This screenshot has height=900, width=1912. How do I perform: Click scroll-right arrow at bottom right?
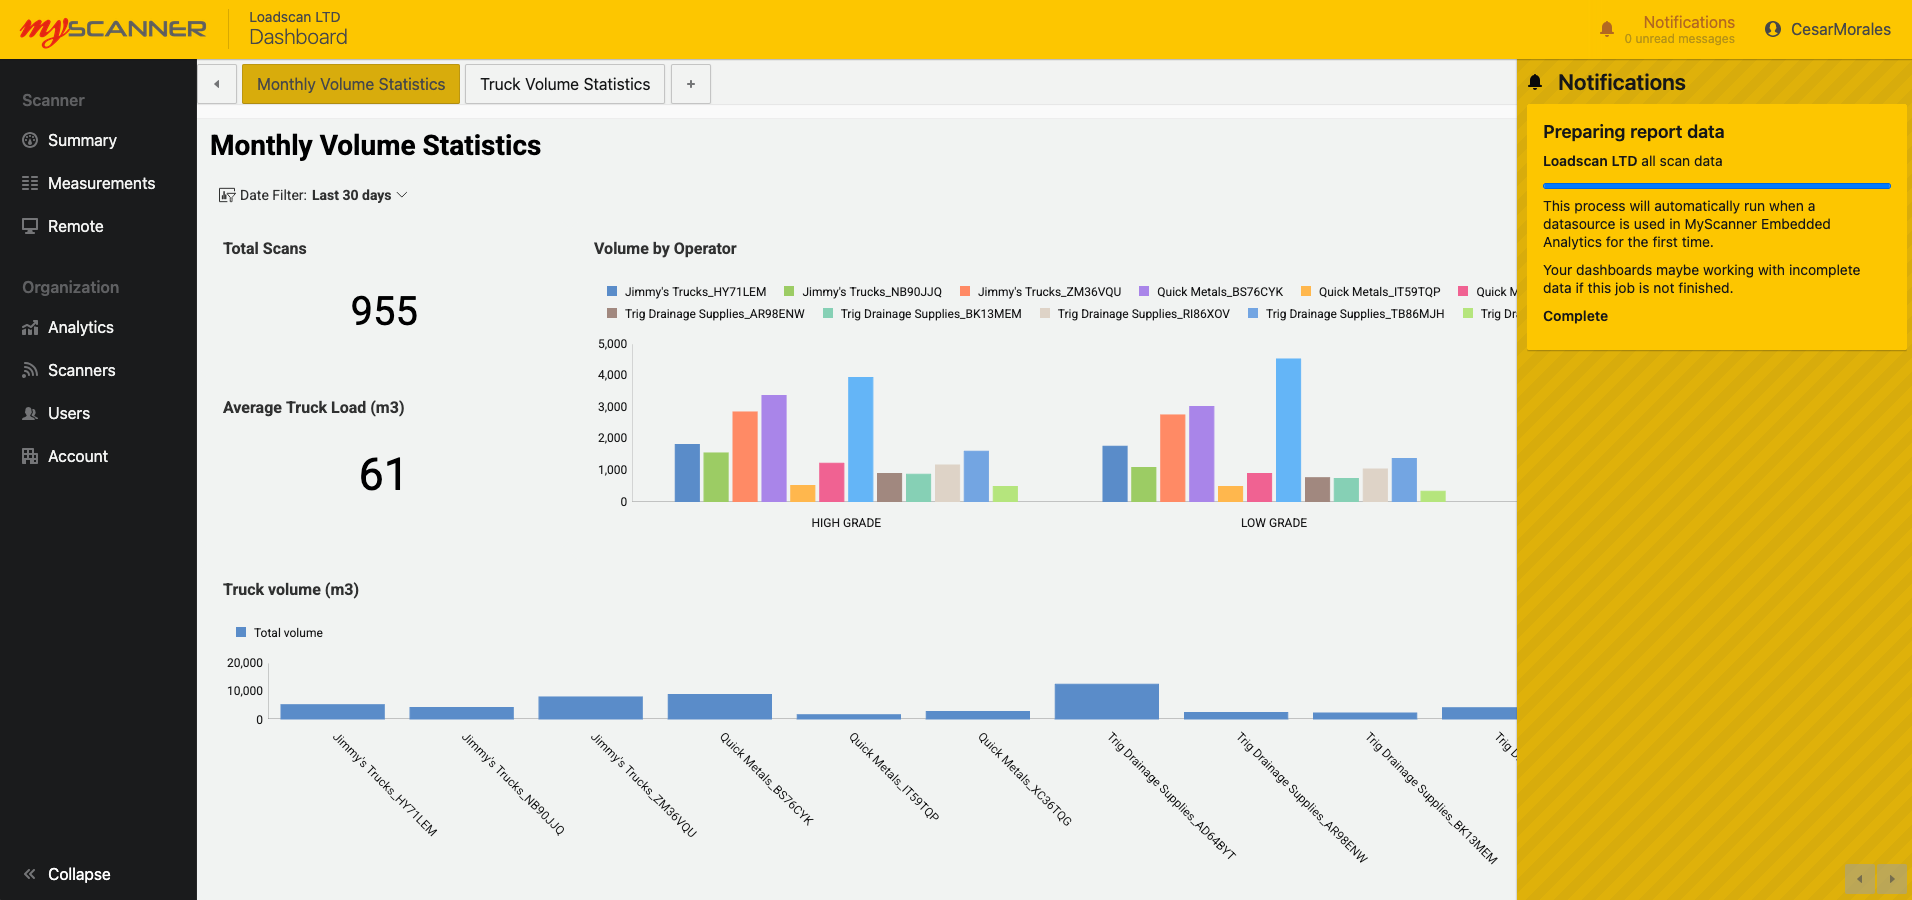coord(1892,879)
